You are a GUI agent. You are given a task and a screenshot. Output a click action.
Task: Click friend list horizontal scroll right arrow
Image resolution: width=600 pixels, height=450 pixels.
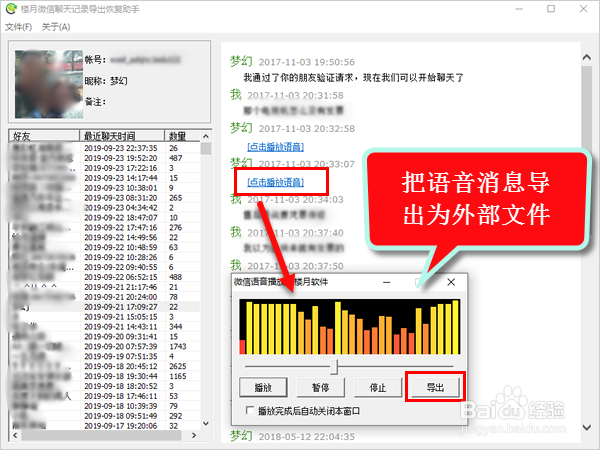tap(194, 435)
